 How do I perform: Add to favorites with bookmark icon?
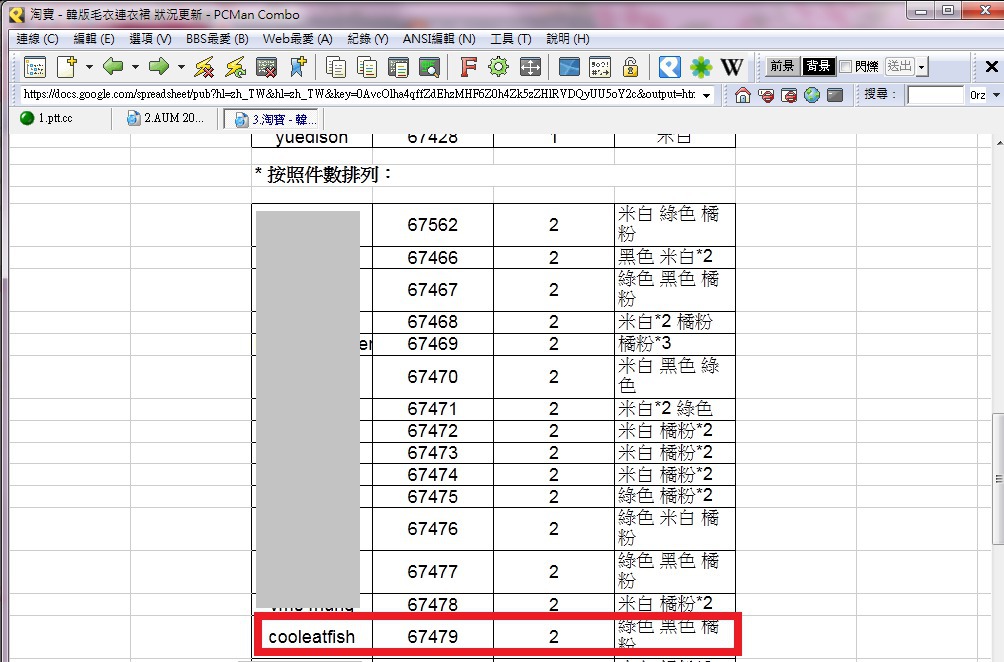tap(298, 67)
